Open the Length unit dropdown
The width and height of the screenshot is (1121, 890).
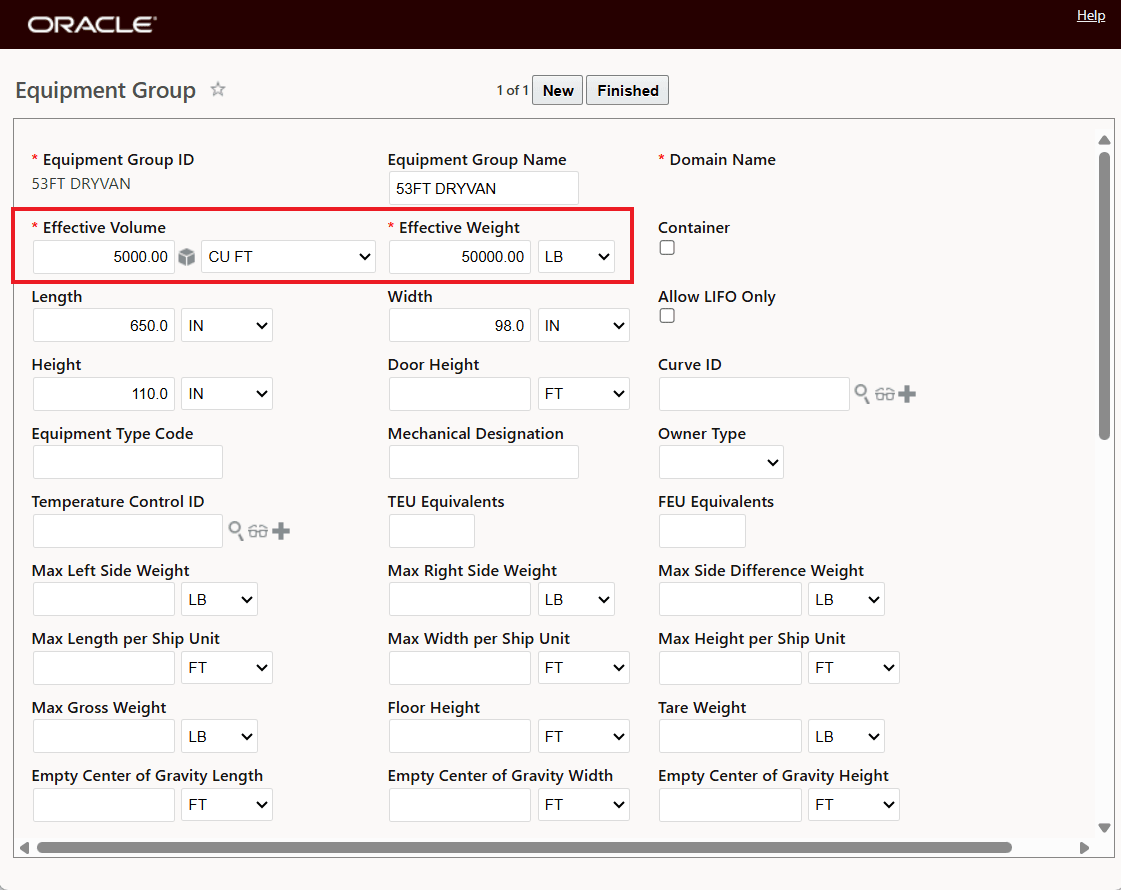tap(227, 325)
